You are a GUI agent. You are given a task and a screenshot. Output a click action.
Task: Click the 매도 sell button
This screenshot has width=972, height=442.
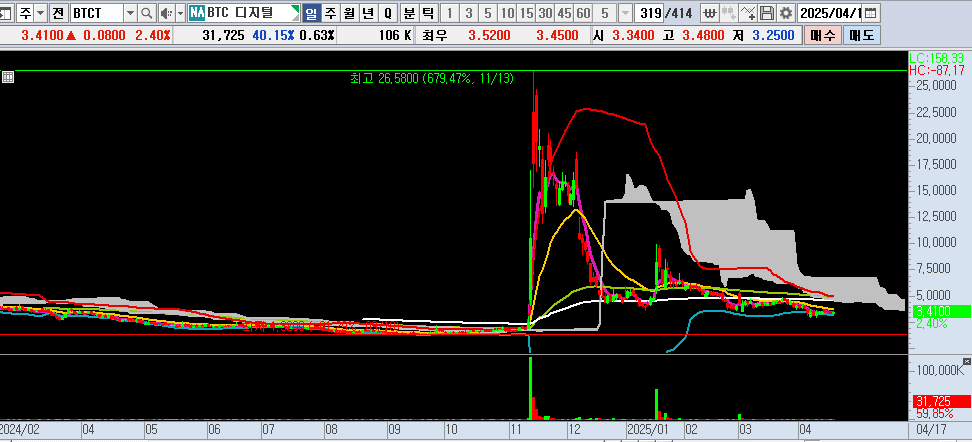click(x=862, y=35)
